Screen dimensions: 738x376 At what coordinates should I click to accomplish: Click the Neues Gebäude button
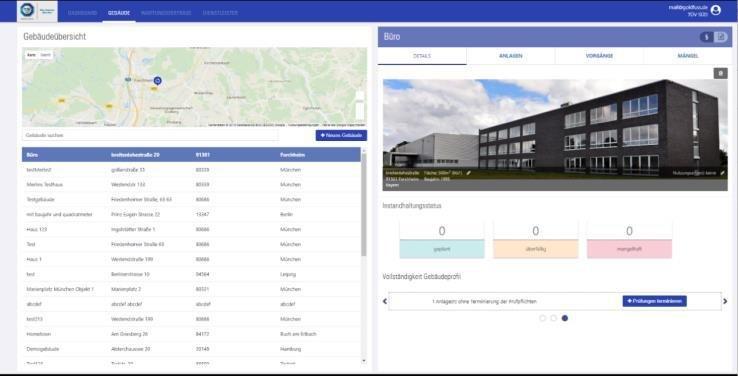tap(341, 136)
